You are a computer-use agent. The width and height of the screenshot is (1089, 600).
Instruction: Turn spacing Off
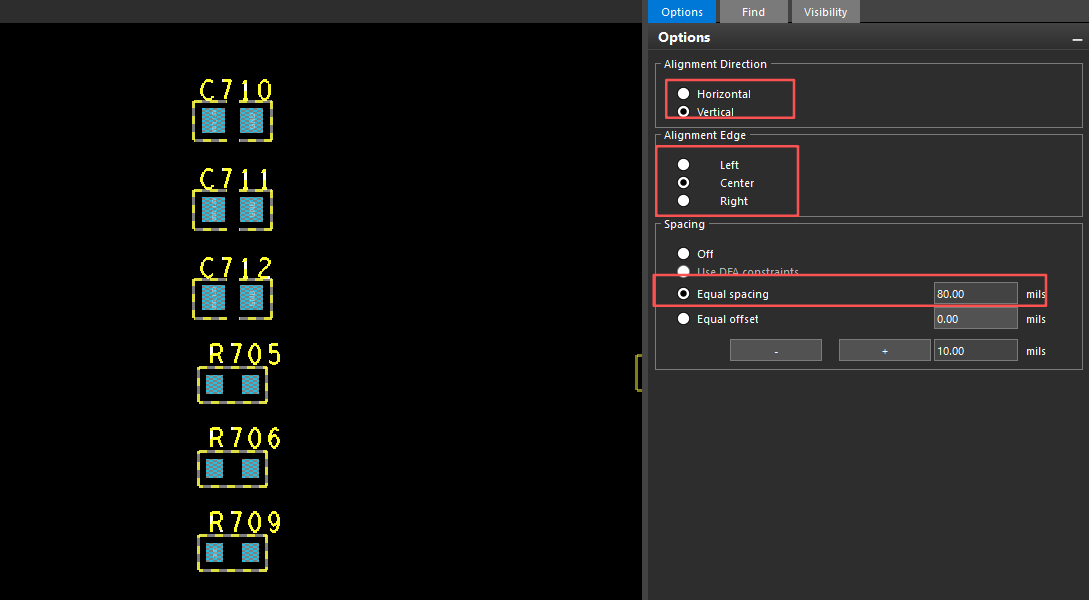point(684,254)
